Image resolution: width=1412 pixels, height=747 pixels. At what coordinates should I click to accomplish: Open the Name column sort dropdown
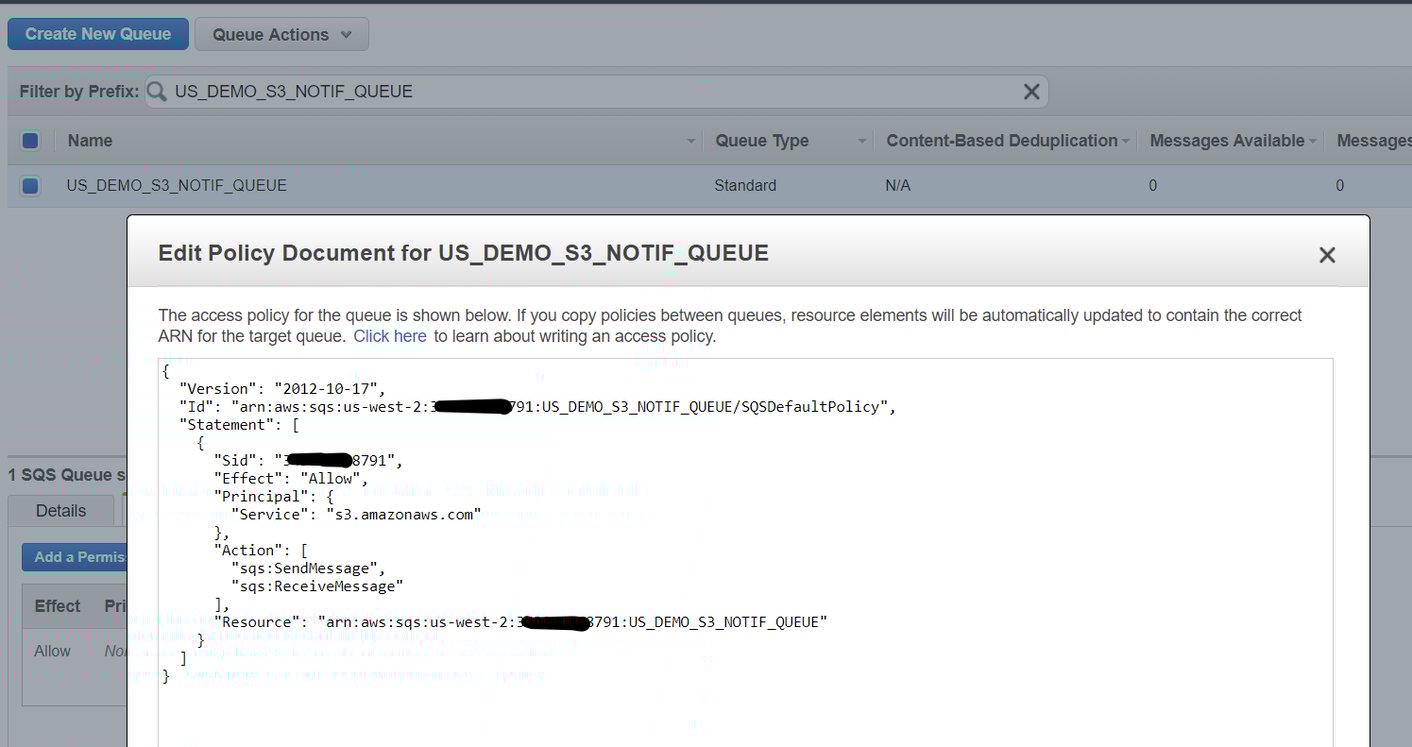[x=689, y=141]
